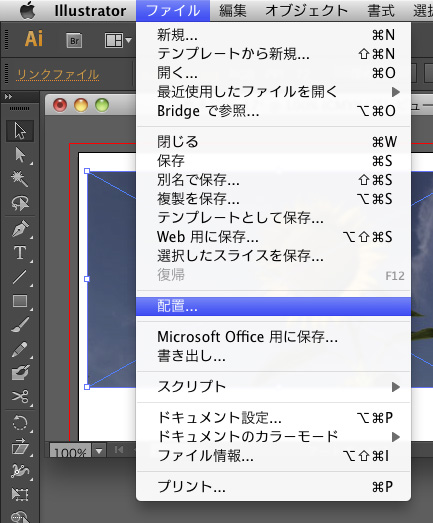Choose 別名で保存...

click(x=273, y=180)
